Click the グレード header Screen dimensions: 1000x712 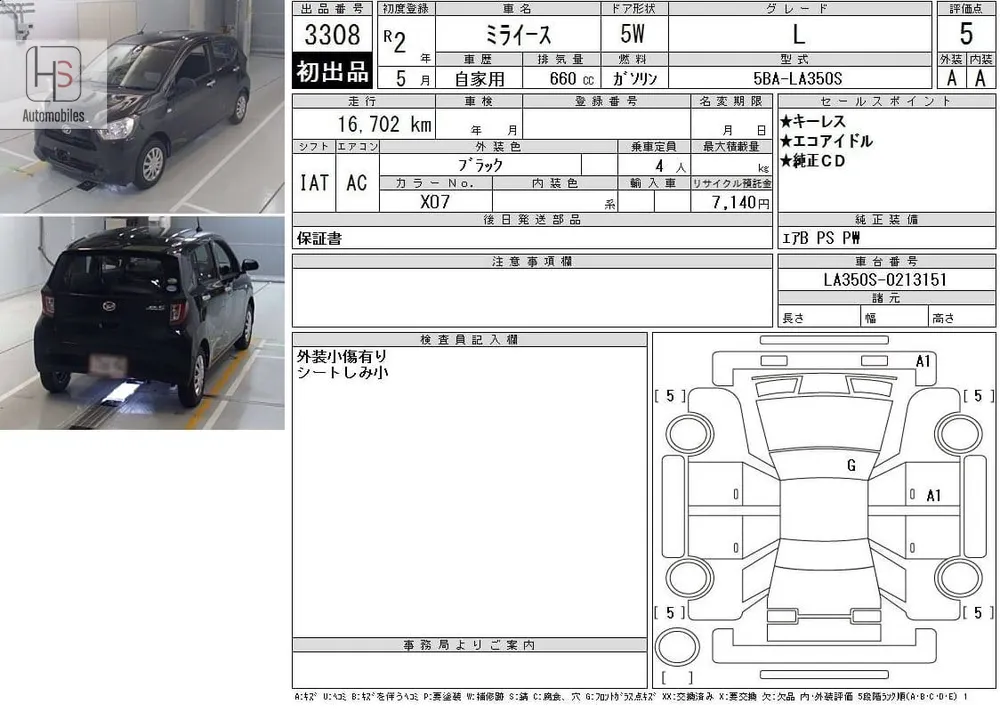[798, 8]
